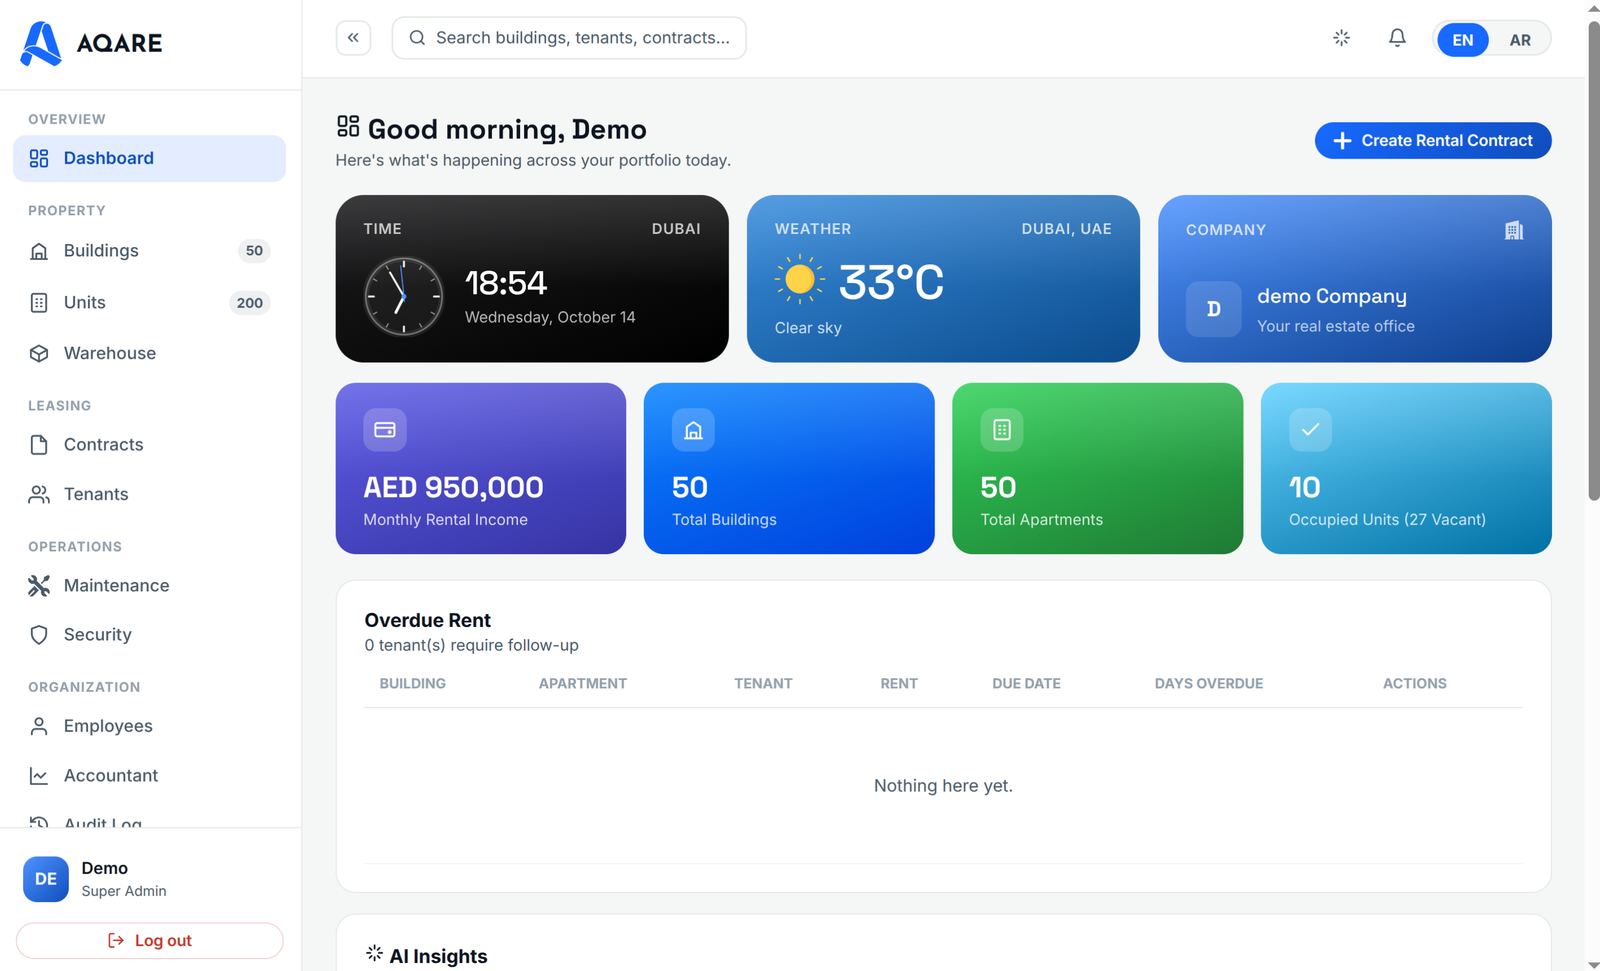Screen dimensions: 1600x971
Task: Click the search buildings input field
Action: (569, 38)
